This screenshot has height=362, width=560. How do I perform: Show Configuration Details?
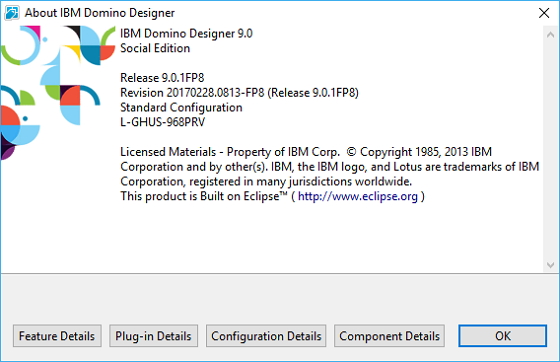point(266,336)
